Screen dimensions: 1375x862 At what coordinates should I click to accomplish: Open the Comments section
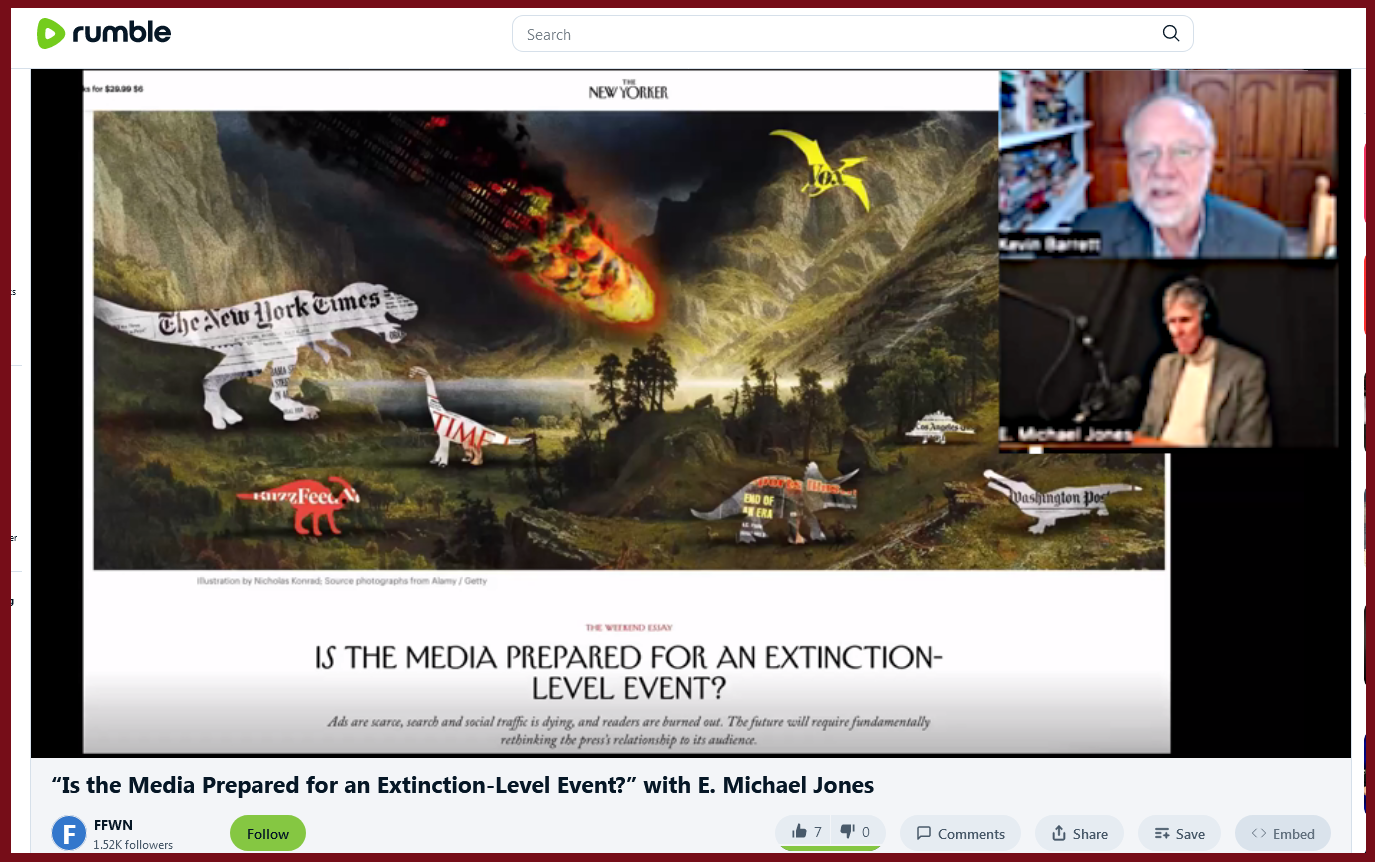960,833
